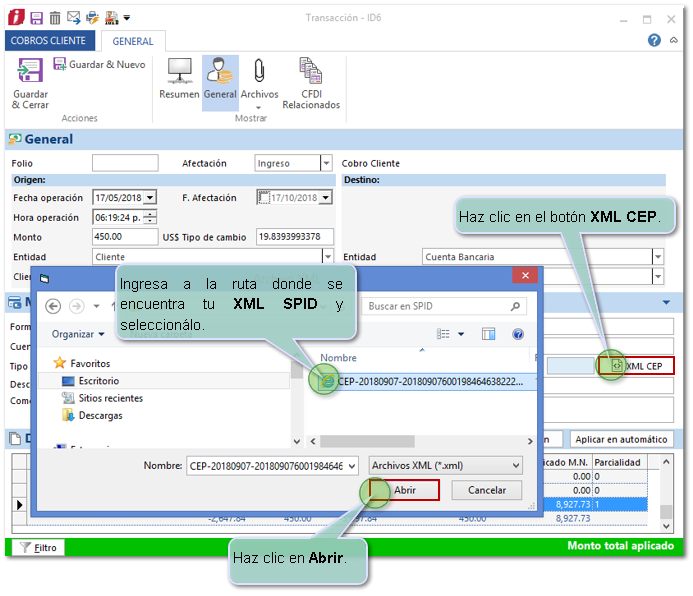
Task: Toggle the preview pane icon
Action: click(488, 334)
